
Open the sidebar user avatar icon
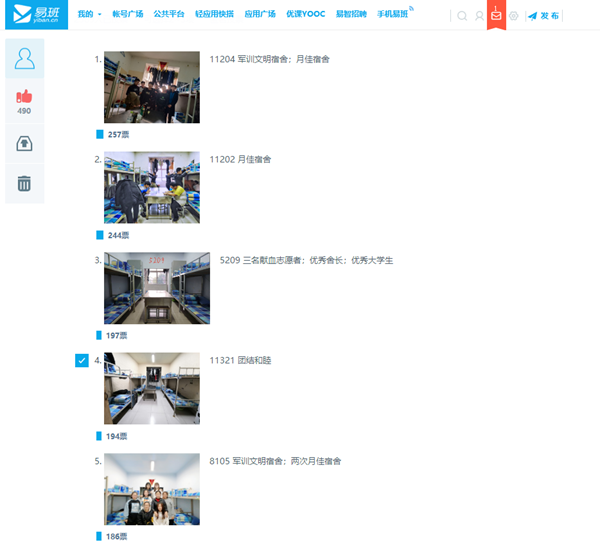coord(24,59)
